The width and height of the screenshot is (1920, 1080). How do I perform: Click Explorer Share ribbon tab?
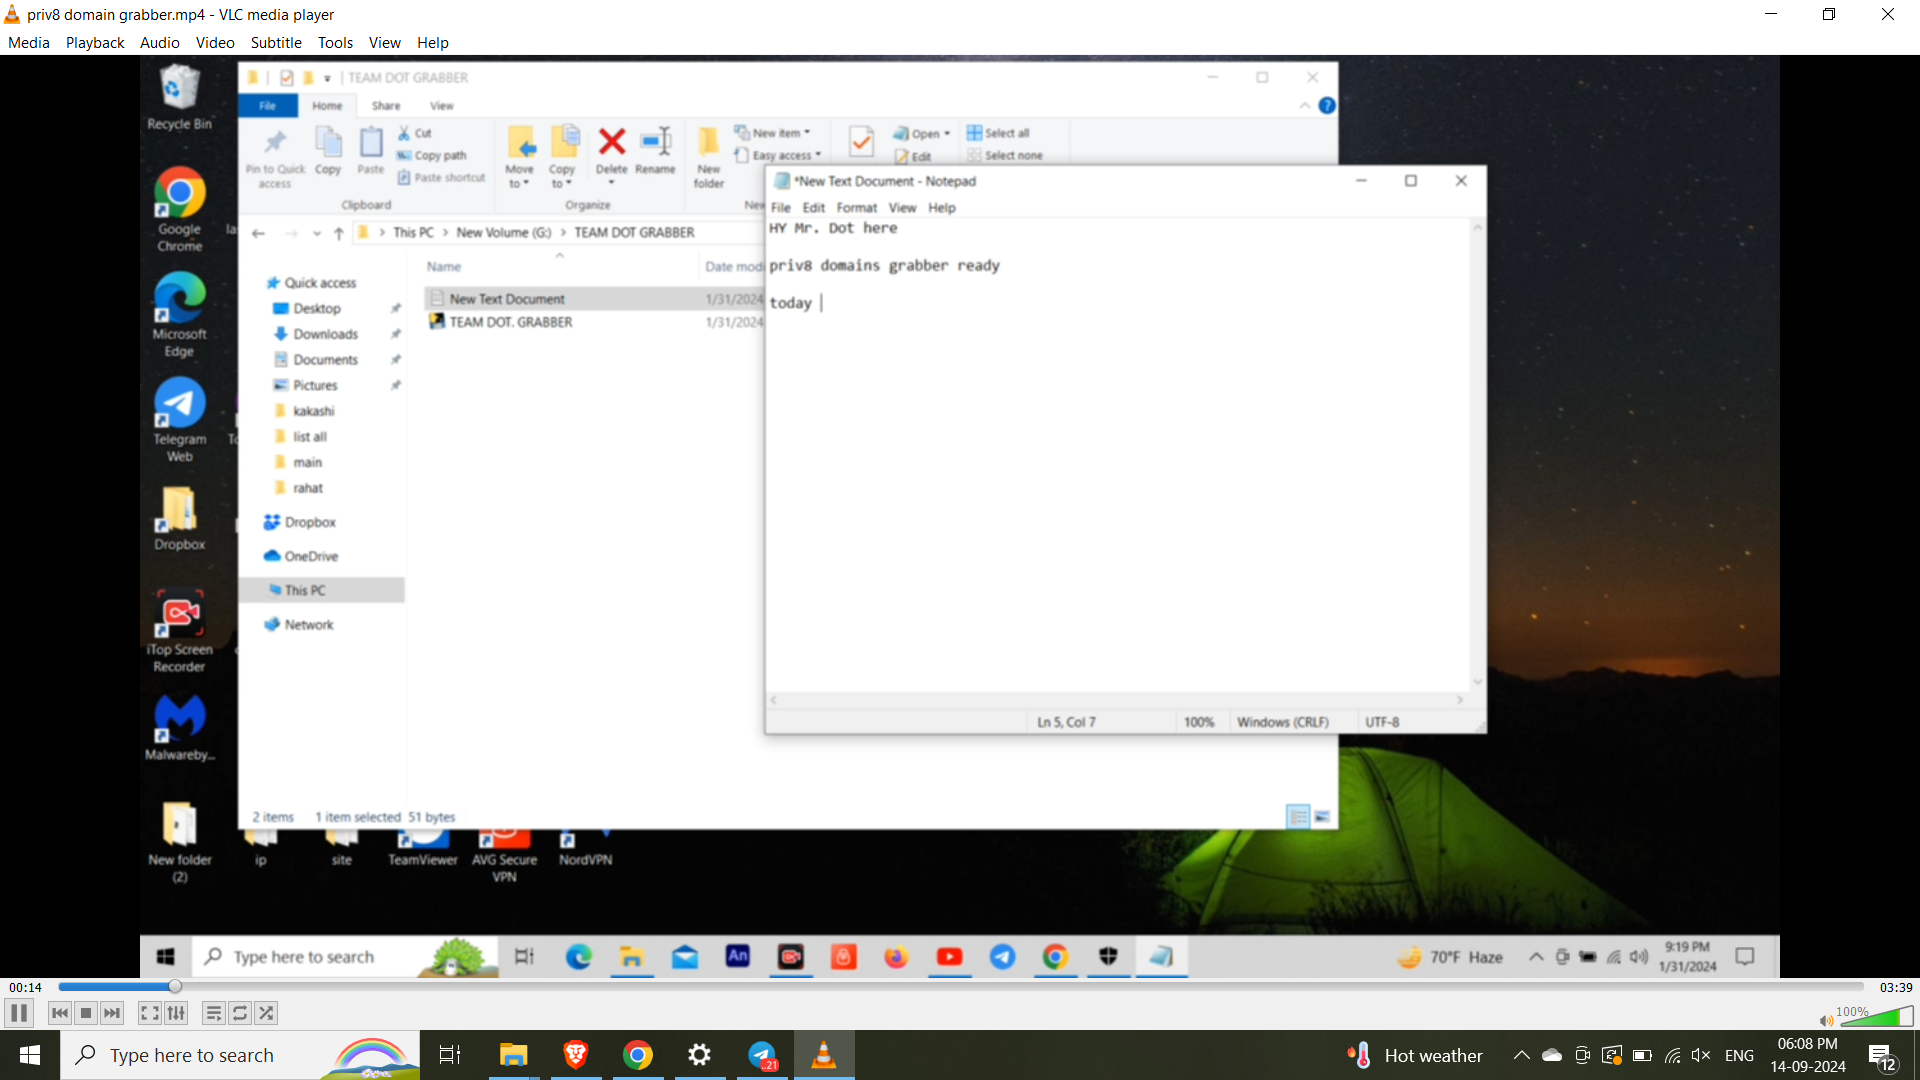(x=386, y=105)
